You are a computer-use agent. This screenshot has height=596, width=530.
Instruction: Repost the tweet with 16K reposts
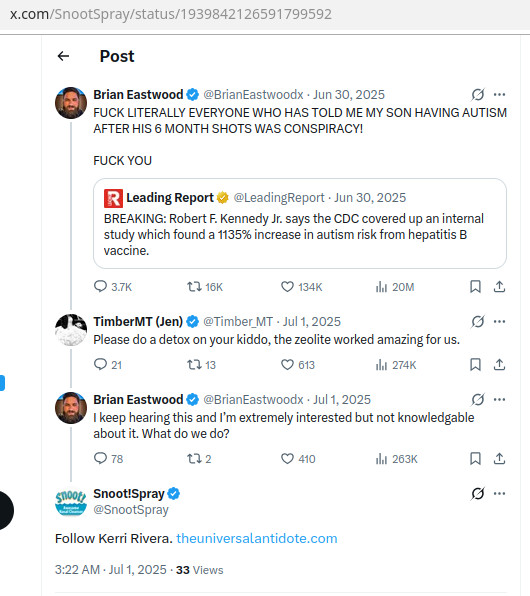click(194, 286)
